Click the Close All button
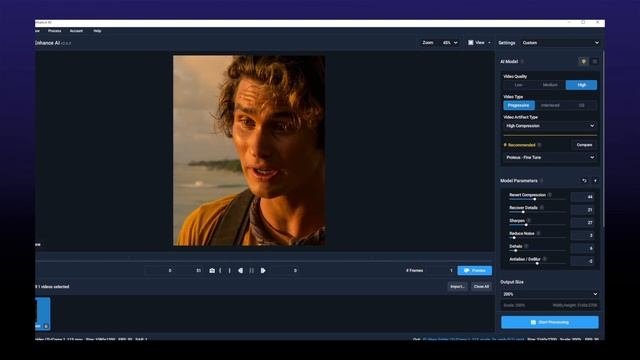Viewport: 640px width, 360px height. coord(481,287)
